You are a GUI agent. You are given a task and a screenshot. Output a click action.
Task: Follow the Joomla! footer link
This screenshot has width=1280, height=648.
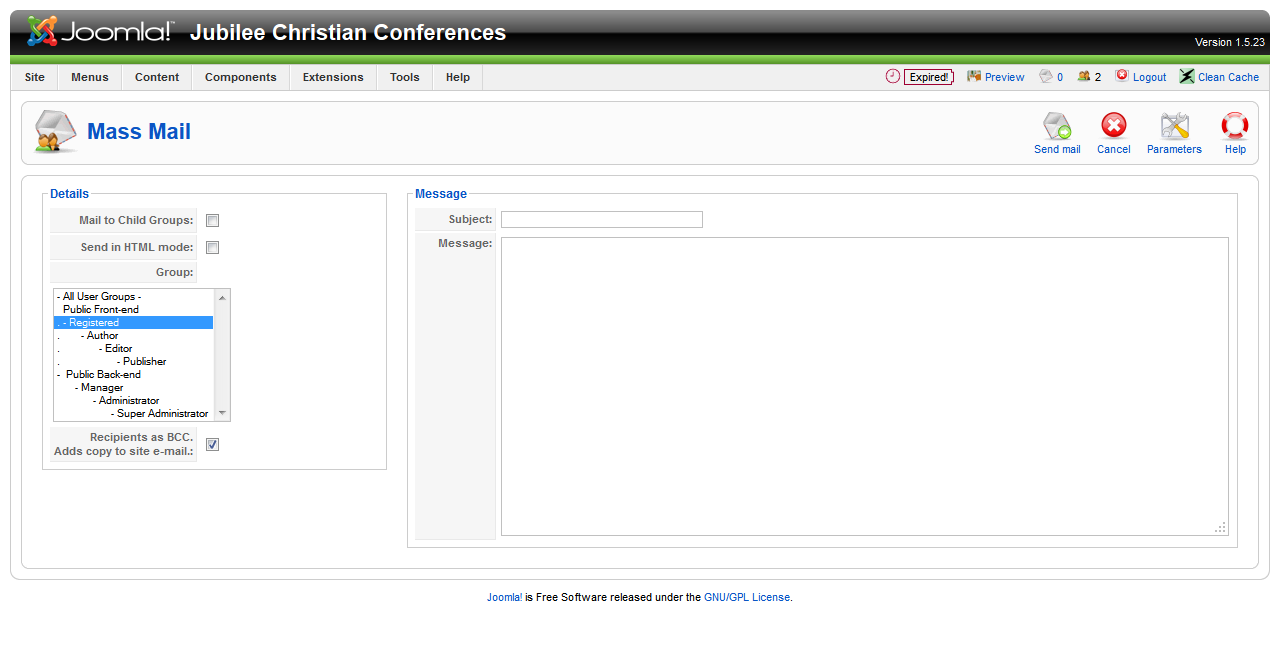504,597
